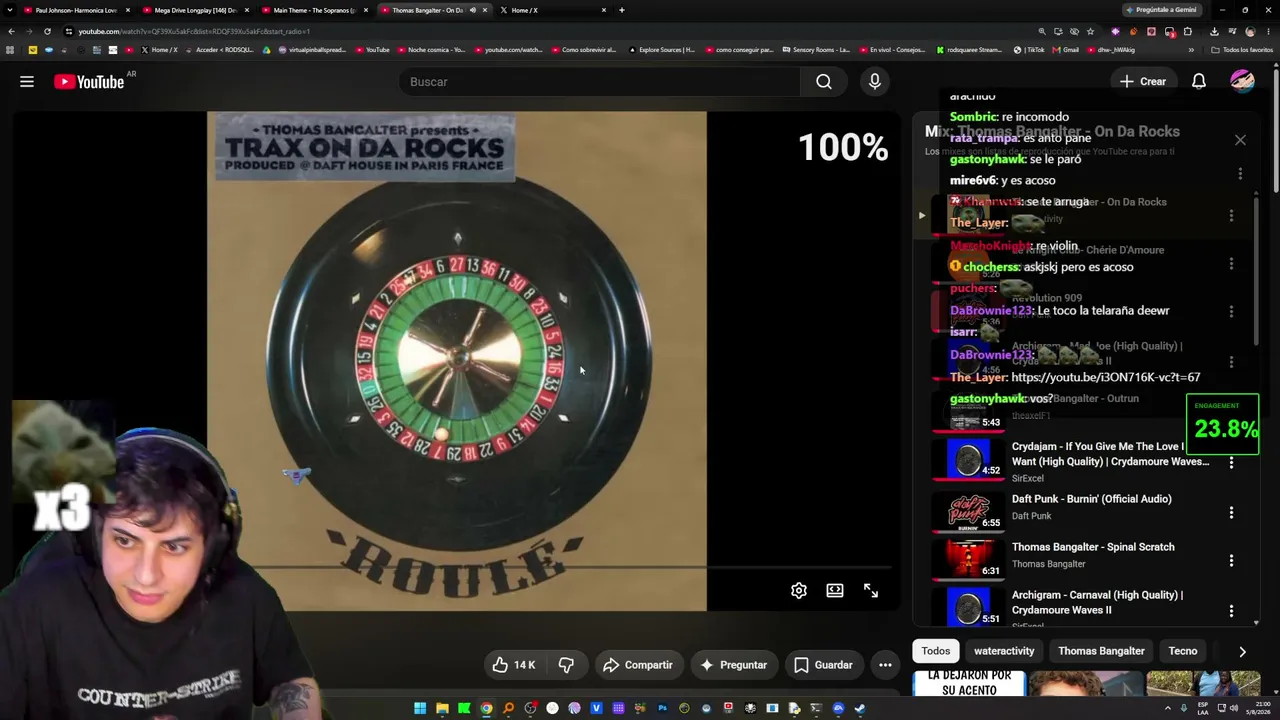Go back in browser history
The image size is (1280, 720).
click(11, 31)
